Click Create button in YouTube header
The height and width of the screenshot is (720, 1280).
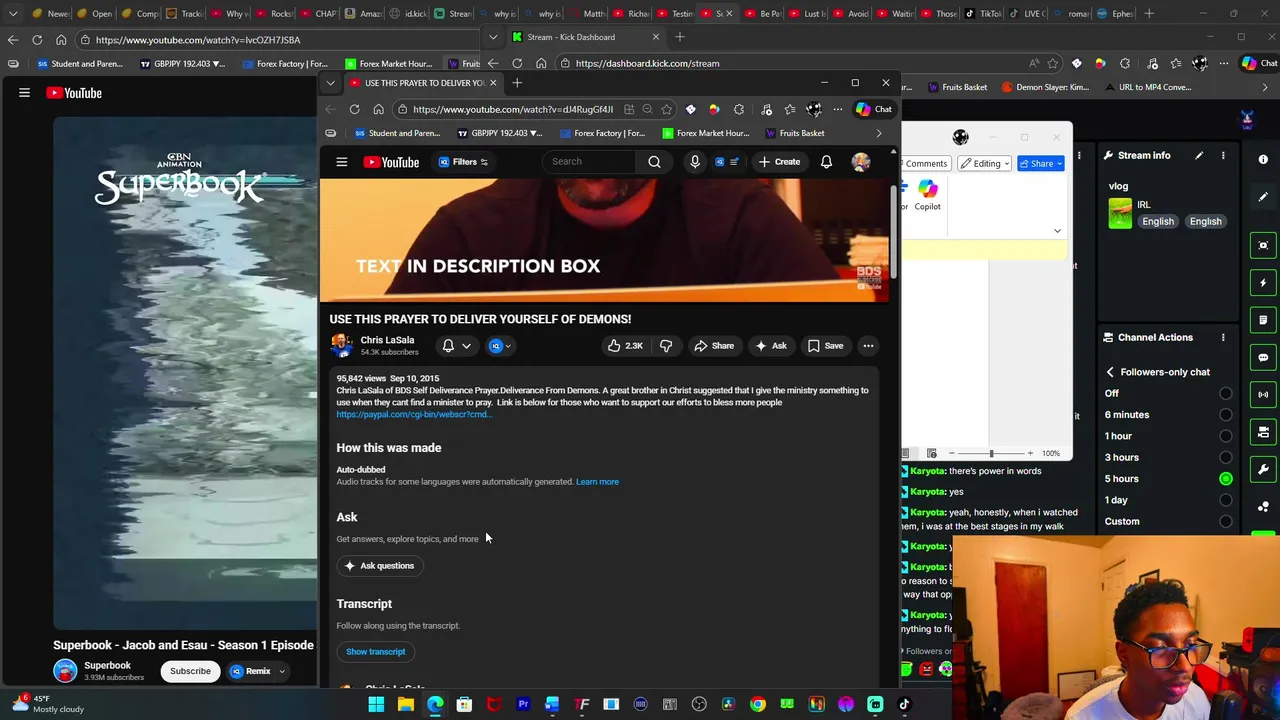pyautogui.click(x=778, y=162)
